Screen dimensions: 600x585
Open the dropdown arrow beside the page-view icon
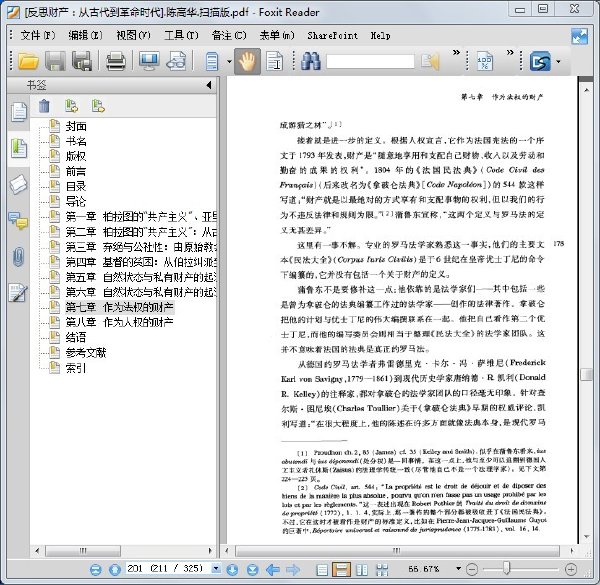click(x=229, y=62)
